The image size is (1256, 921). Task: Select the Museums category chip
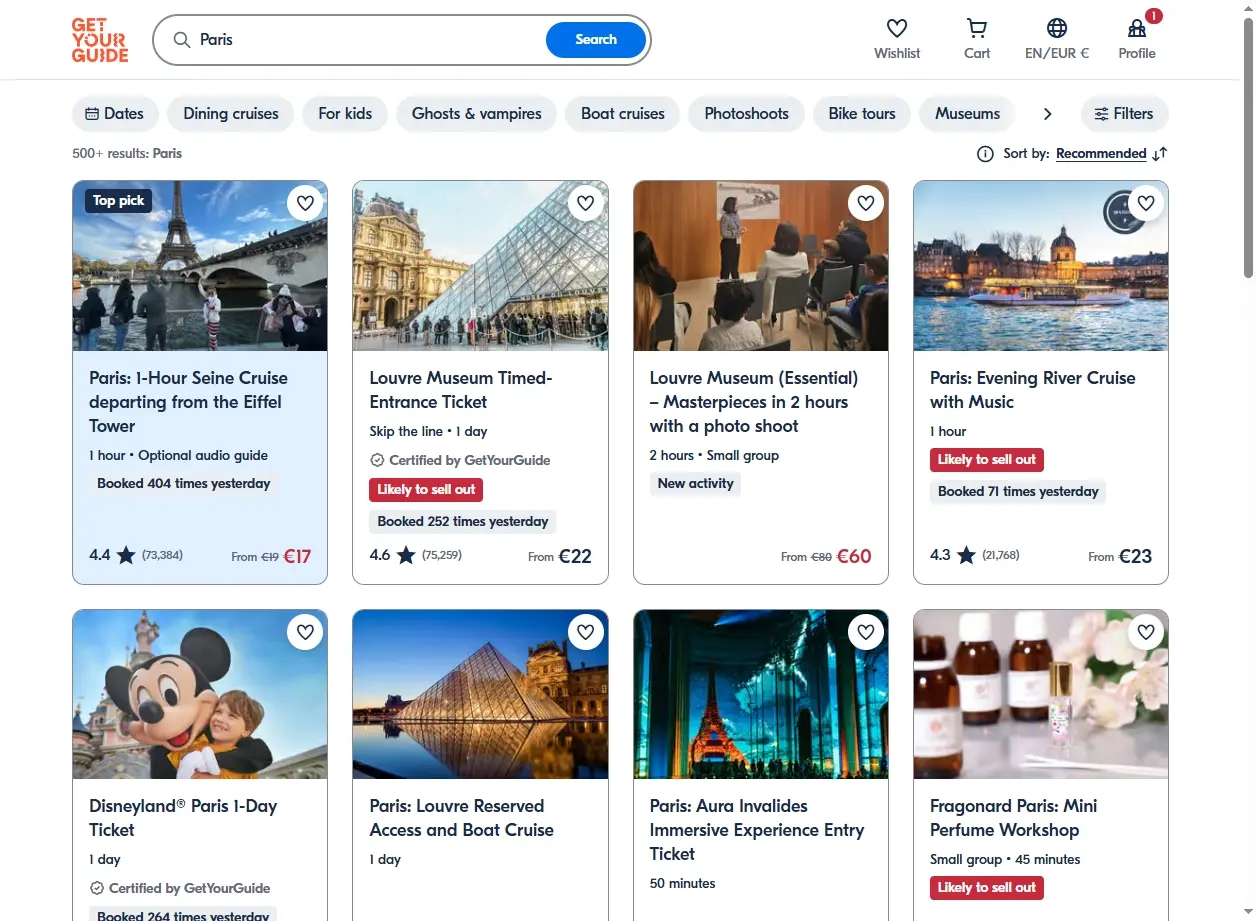click(967, 114)
